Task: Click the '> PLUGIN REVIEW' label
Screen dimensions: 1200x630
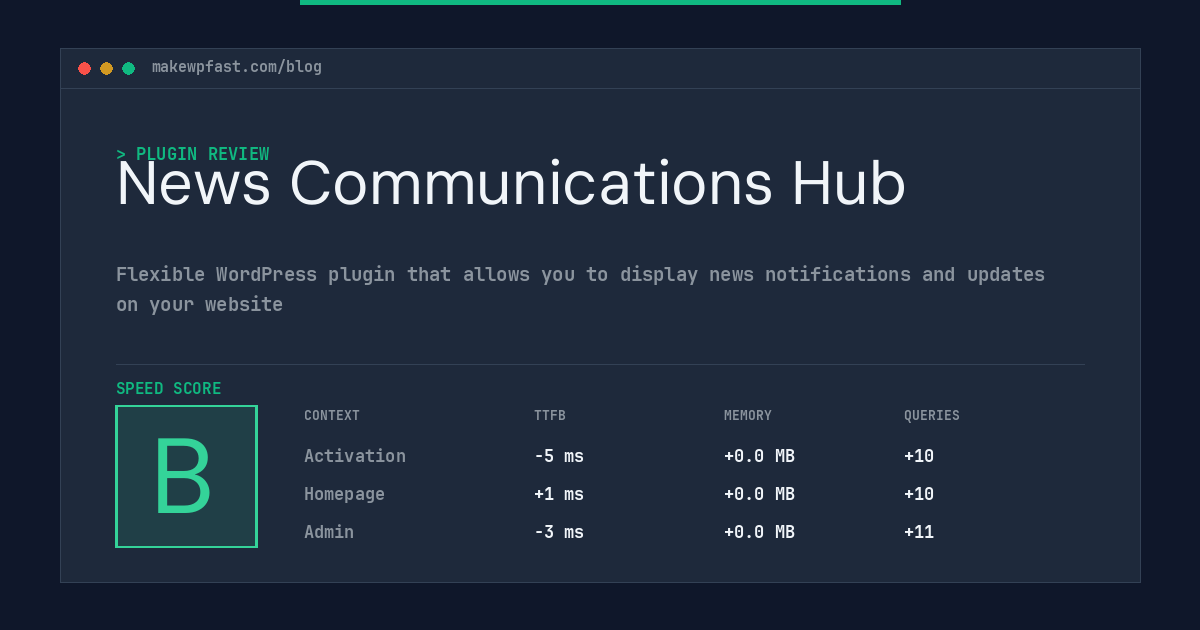Action: coord(193,154)
